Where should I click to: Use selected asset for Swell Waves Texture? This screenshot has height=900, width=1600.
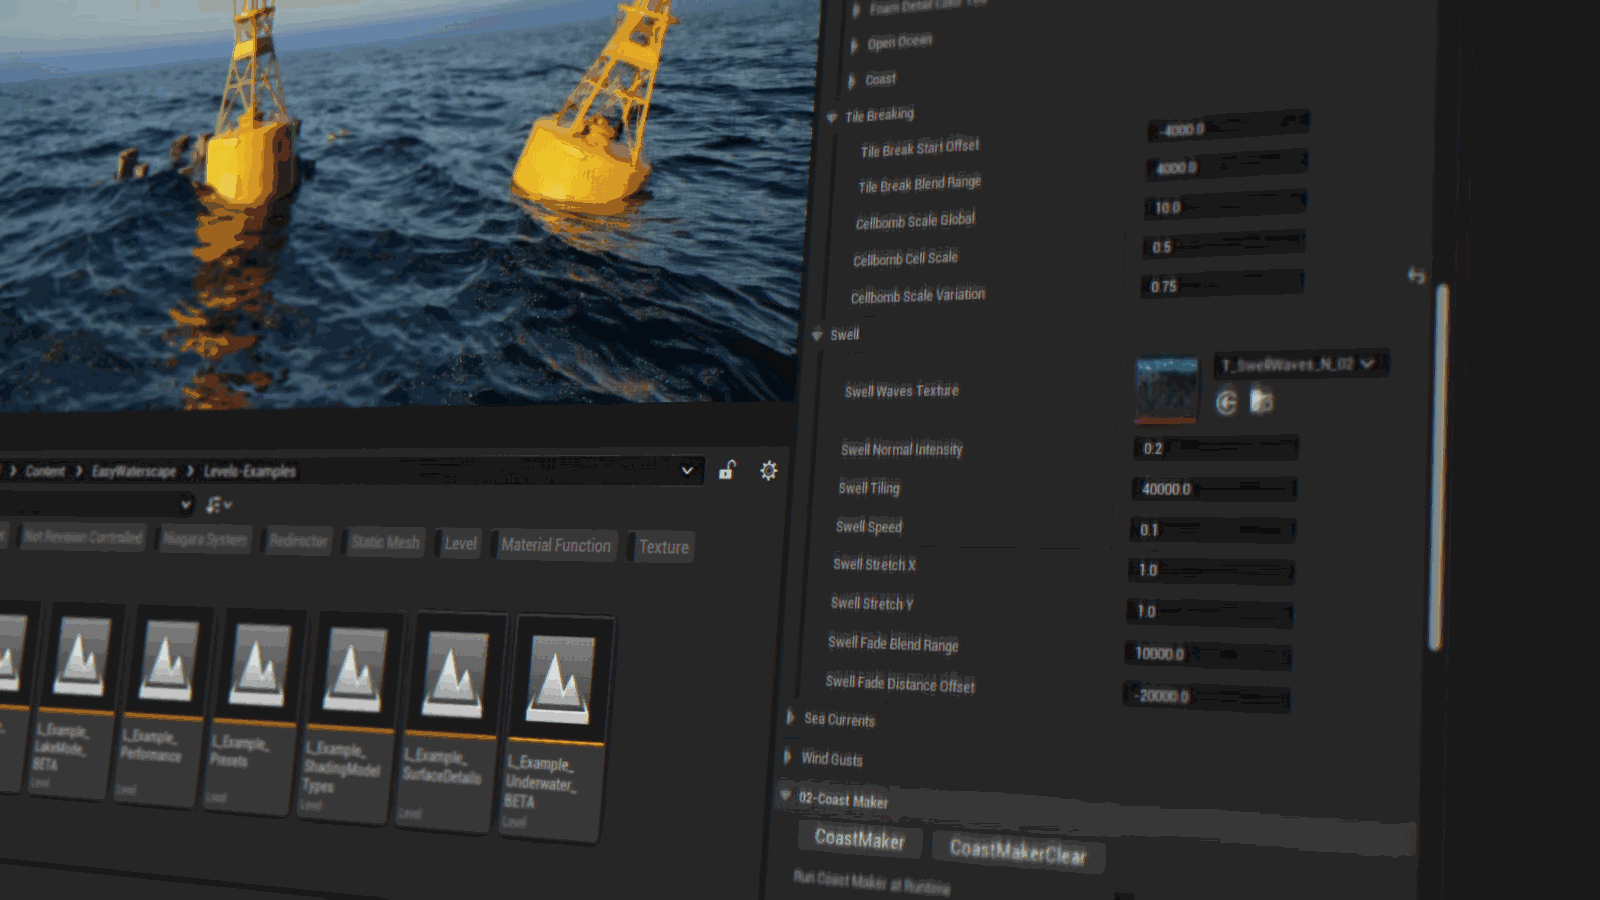tap(1227, 402)
